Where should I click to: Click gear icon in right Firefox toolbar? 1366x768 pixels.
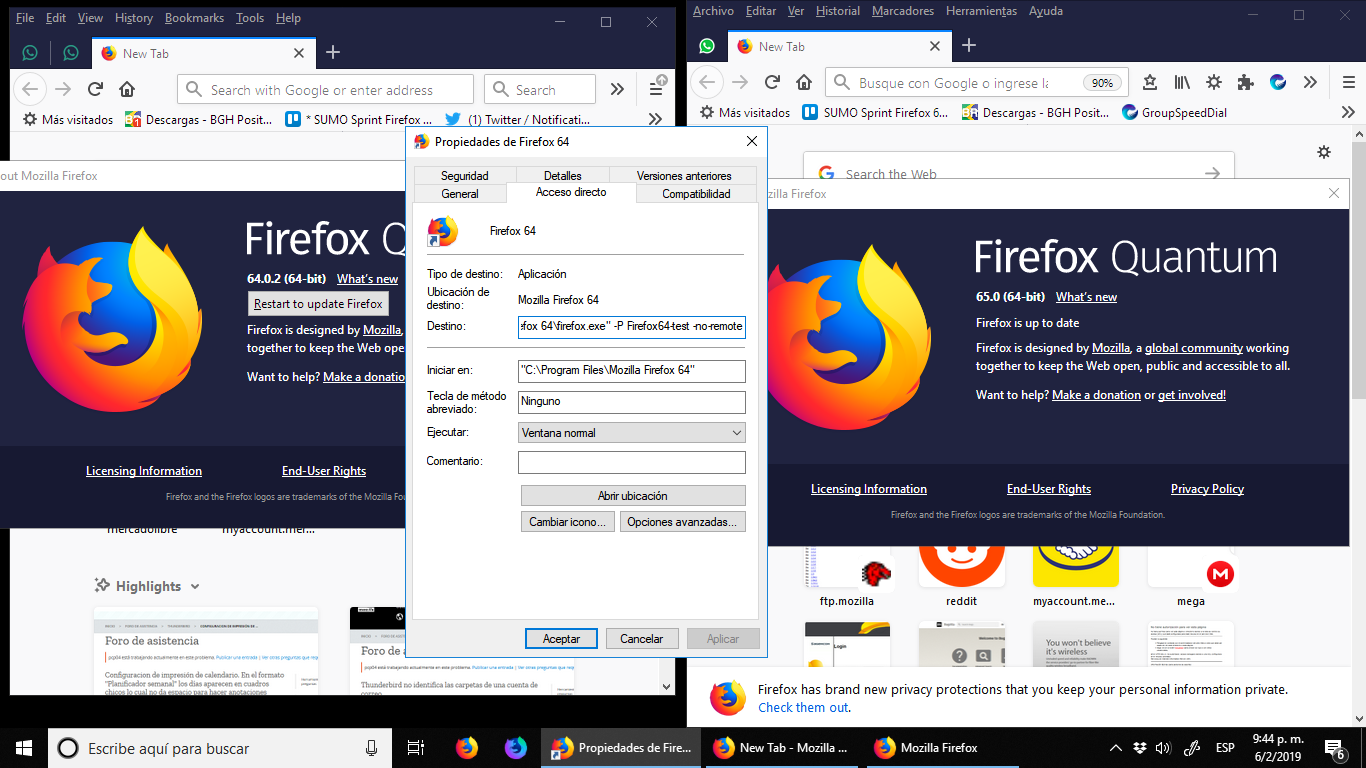click(x=1214, y=82)
